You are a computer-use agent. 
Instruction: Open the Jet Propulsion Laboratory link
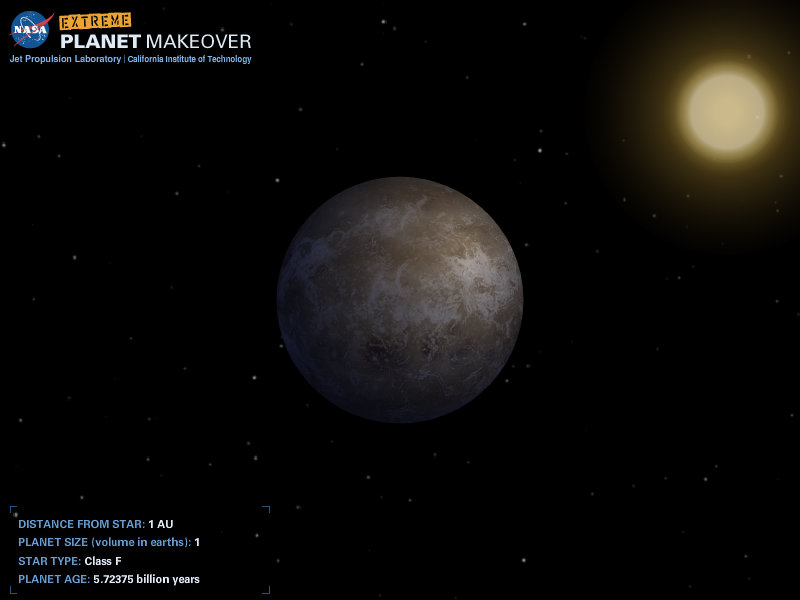click(x=65, y=59)
